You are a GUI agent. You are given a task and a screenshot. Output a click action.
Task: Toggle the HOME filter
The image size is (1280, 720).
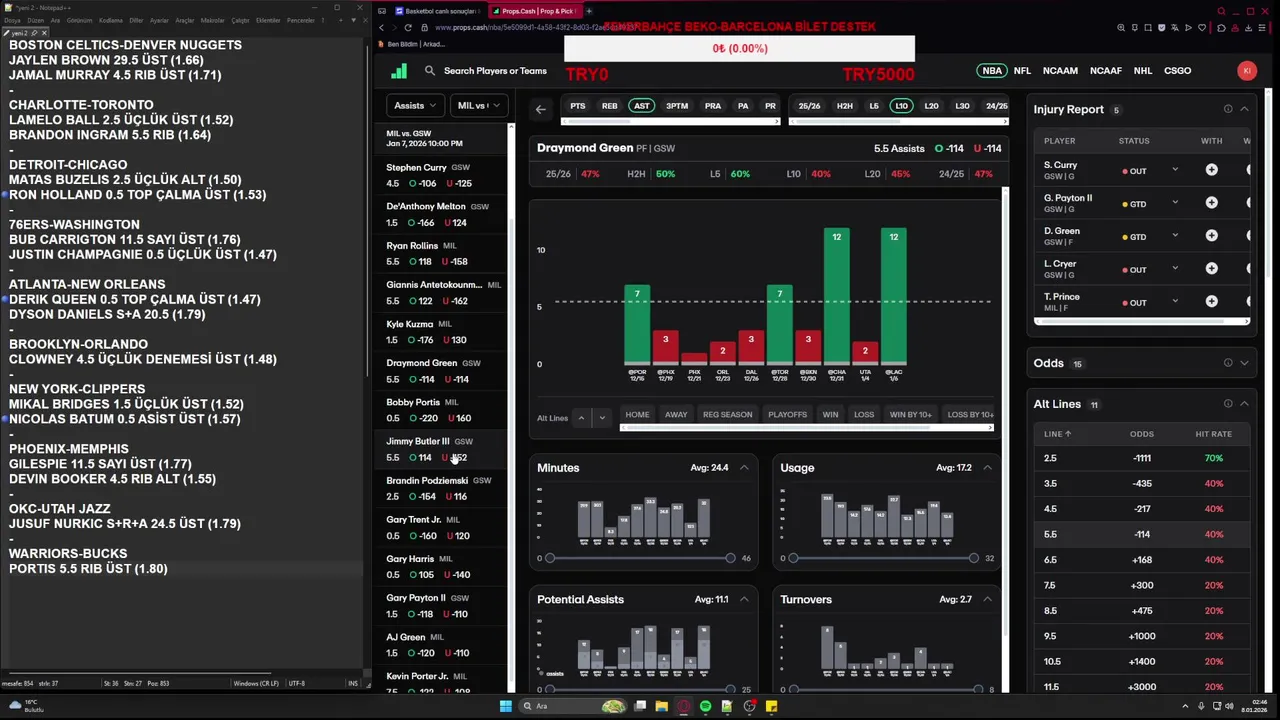pos(637,415)
